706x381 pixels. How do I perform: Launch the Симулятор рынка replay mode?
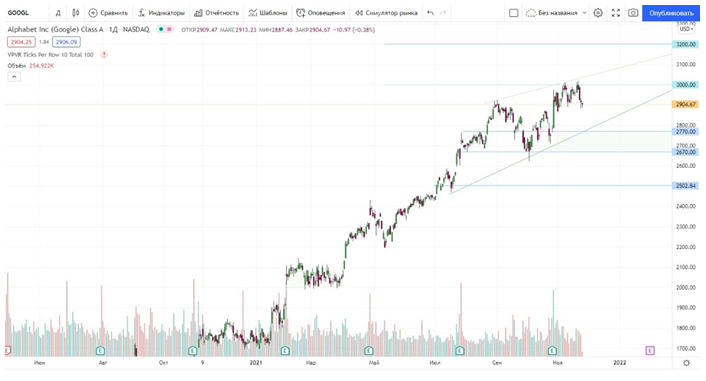click(386, 13)
